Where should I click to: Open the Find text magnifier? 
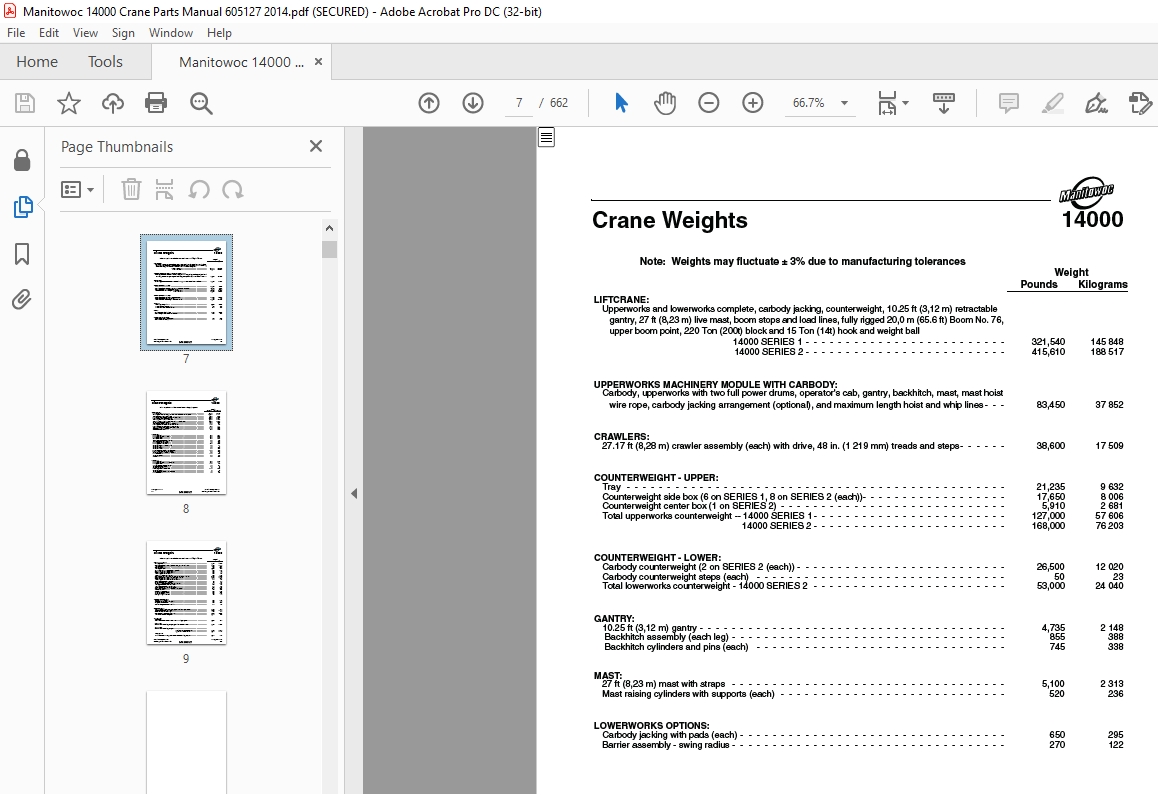pos(201,103)
